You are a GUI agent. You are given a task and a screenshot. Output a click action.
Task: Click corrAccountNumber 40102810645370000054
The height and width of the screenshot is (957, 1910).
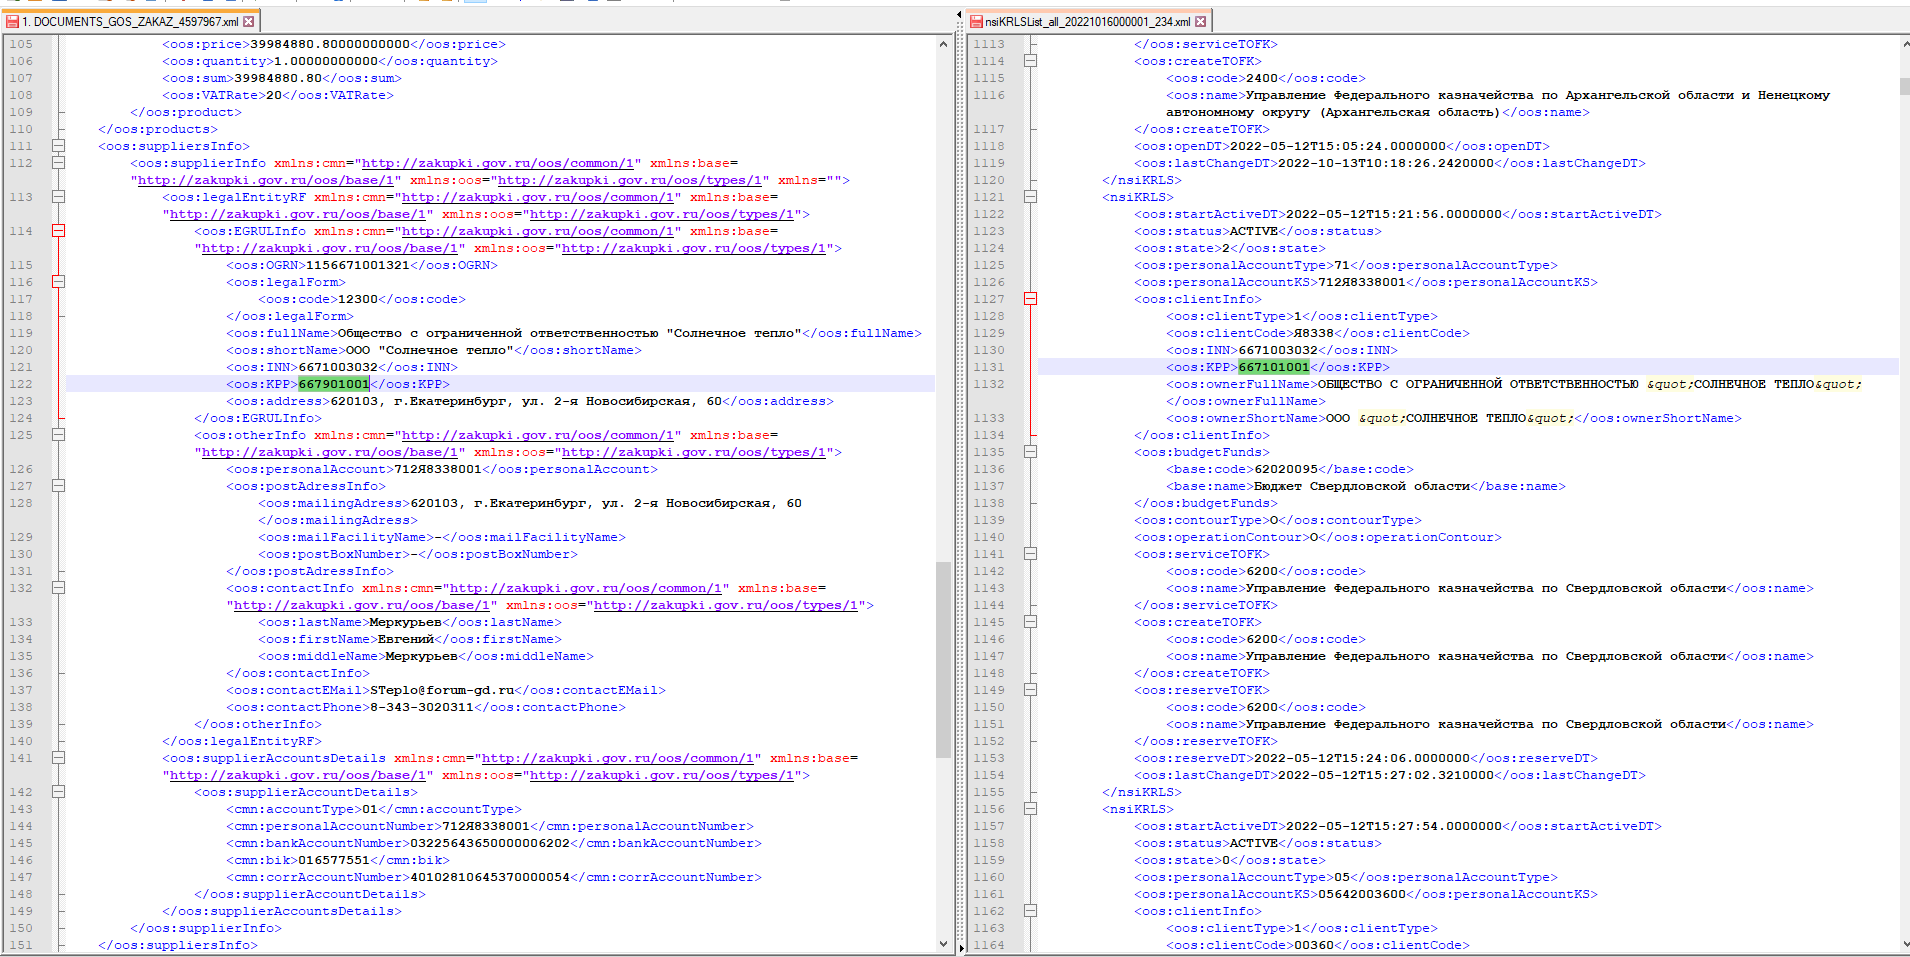pos(490,877)
